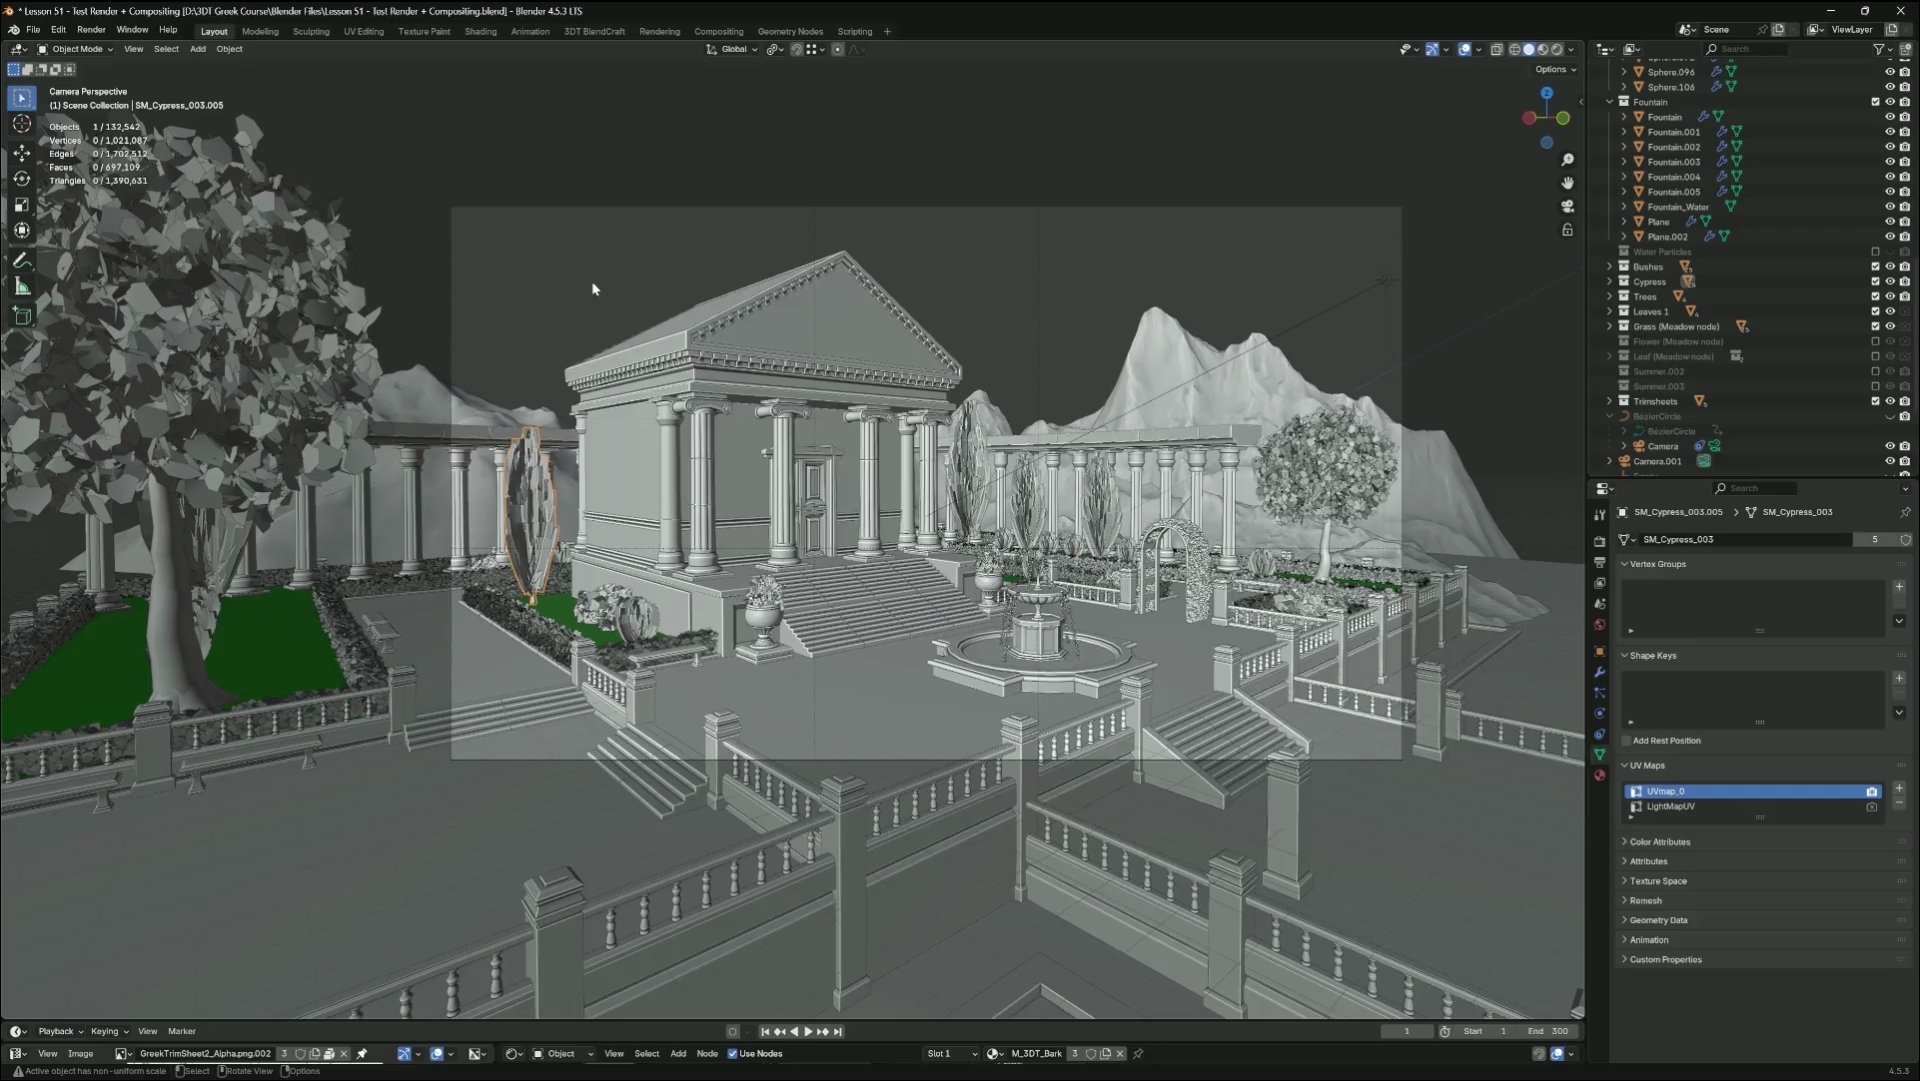The height and width of the screenshot is (1081, 1920).
Task: Open Material properties tab icon
Action: (x=1599, y=775)
